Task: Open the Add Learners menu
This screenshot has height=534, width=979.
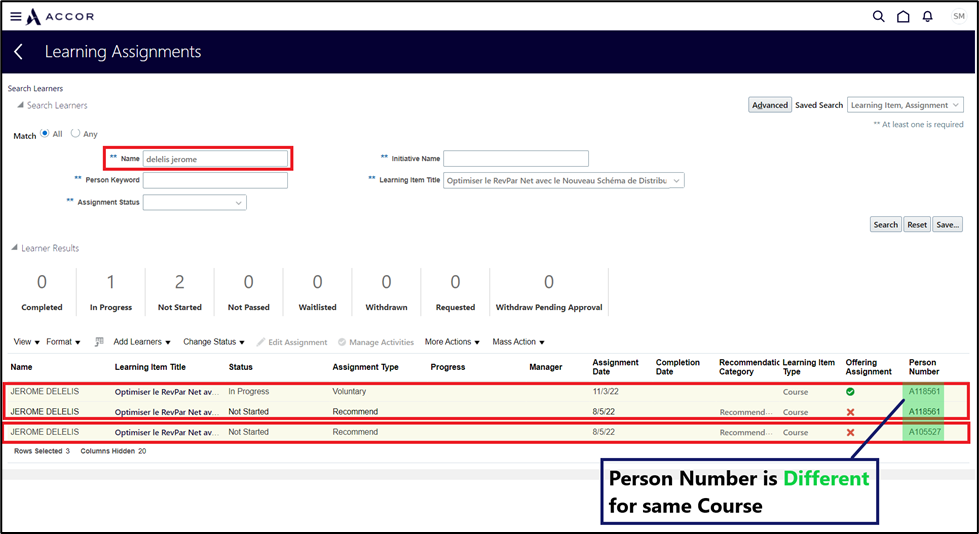Action: 142,342
